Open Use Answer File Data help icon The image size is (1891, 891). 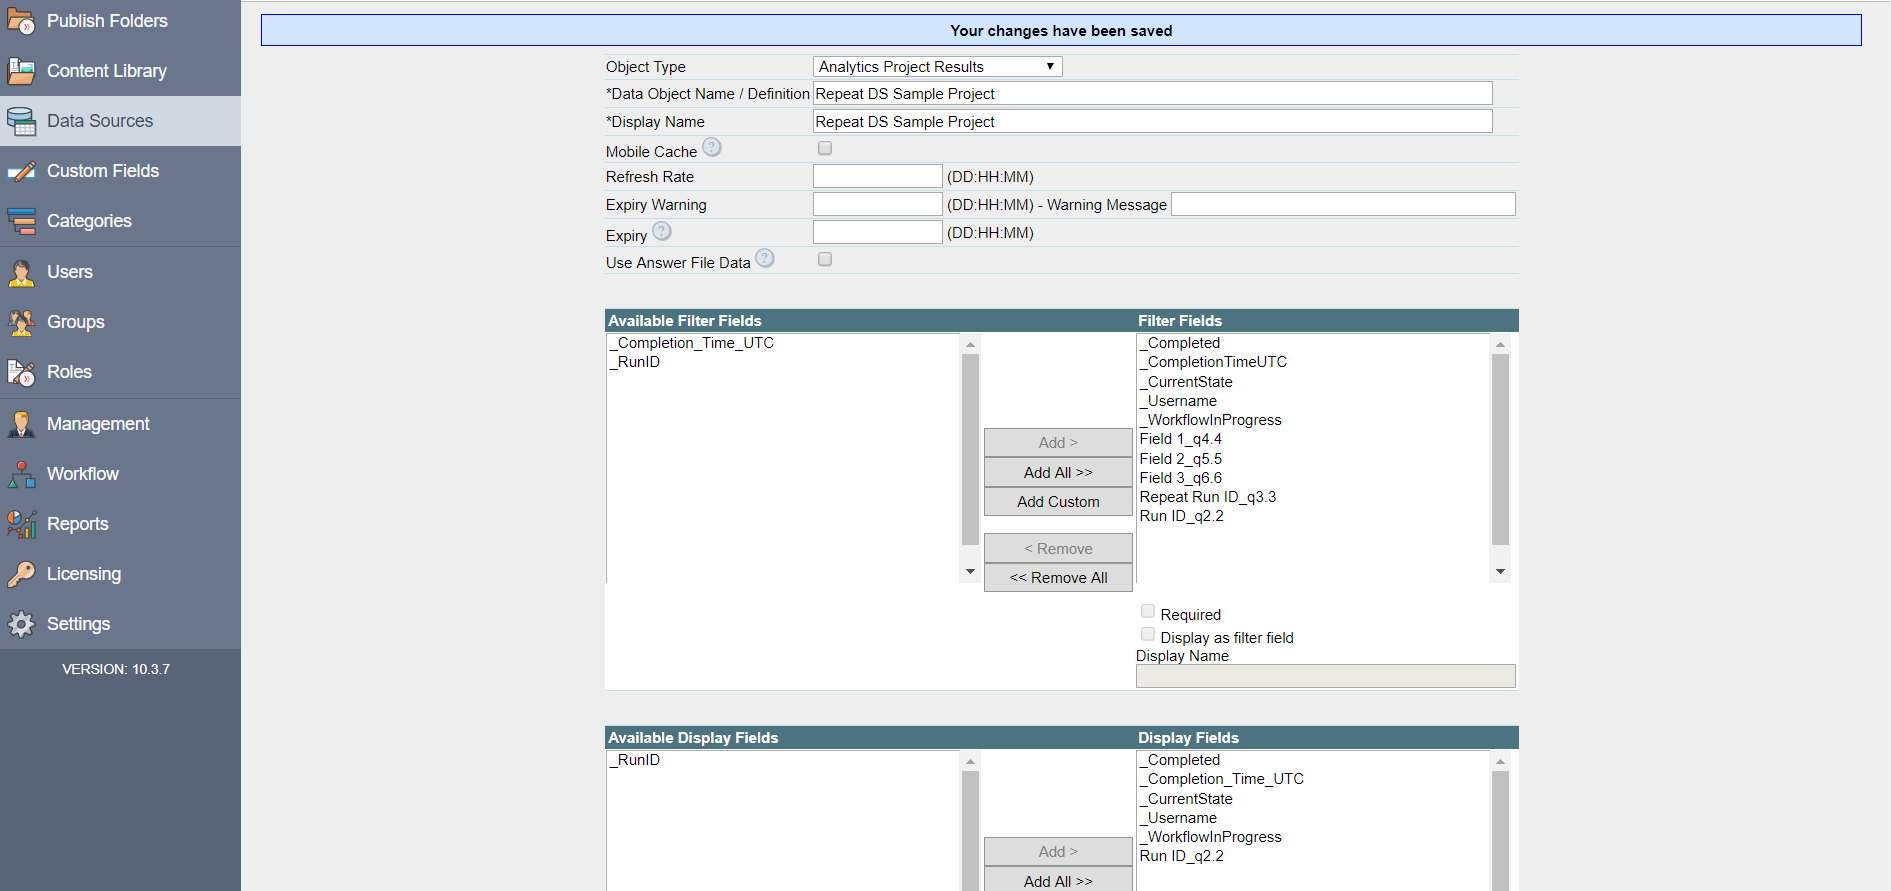(x=765, y=258)
